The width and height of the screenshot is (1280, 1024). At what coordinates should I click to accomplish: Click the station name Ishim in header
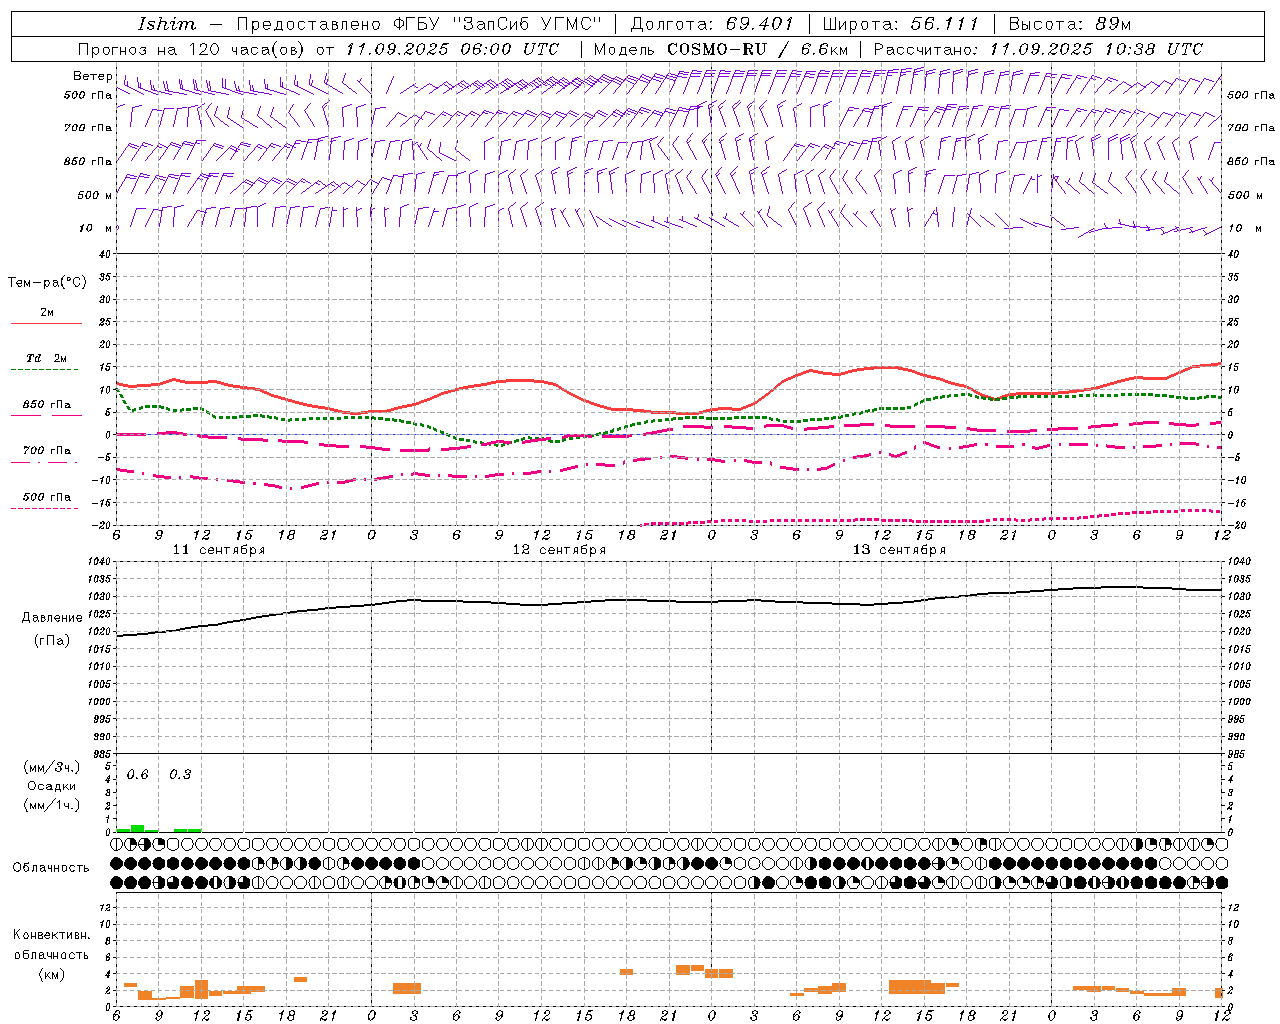coord(167,24)
